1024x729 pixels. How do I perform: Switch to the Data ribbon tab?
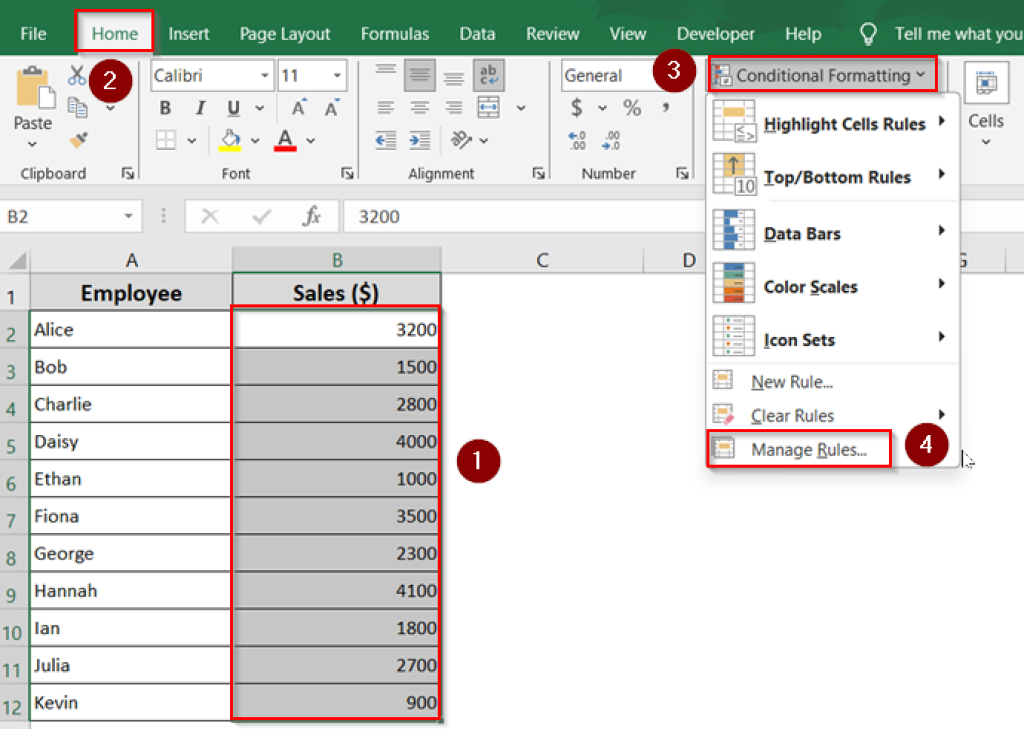pyautogui.click(x=477, y=33)
